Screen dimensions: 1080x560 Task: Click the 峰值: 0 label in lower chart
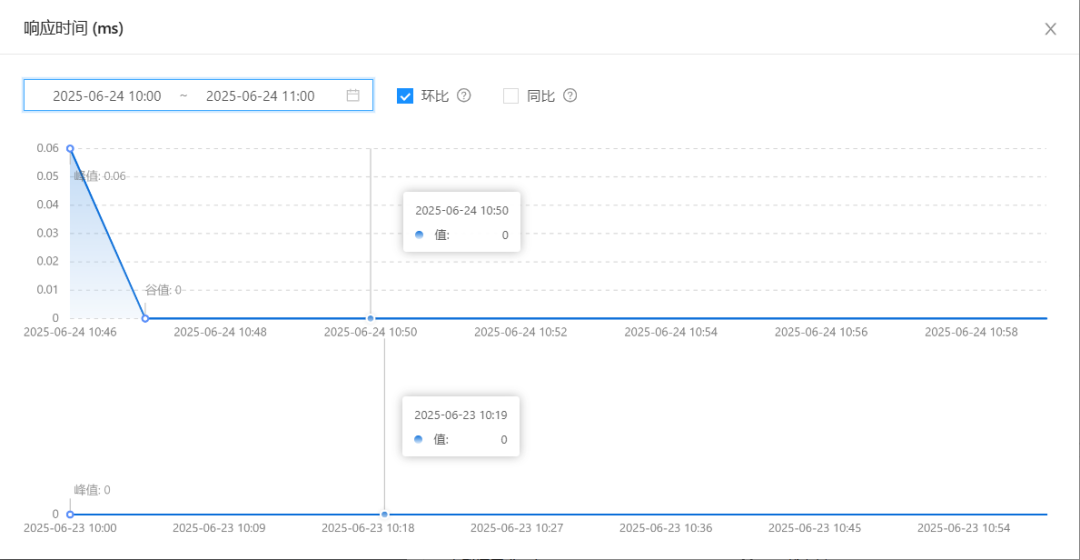click(92, 490)
